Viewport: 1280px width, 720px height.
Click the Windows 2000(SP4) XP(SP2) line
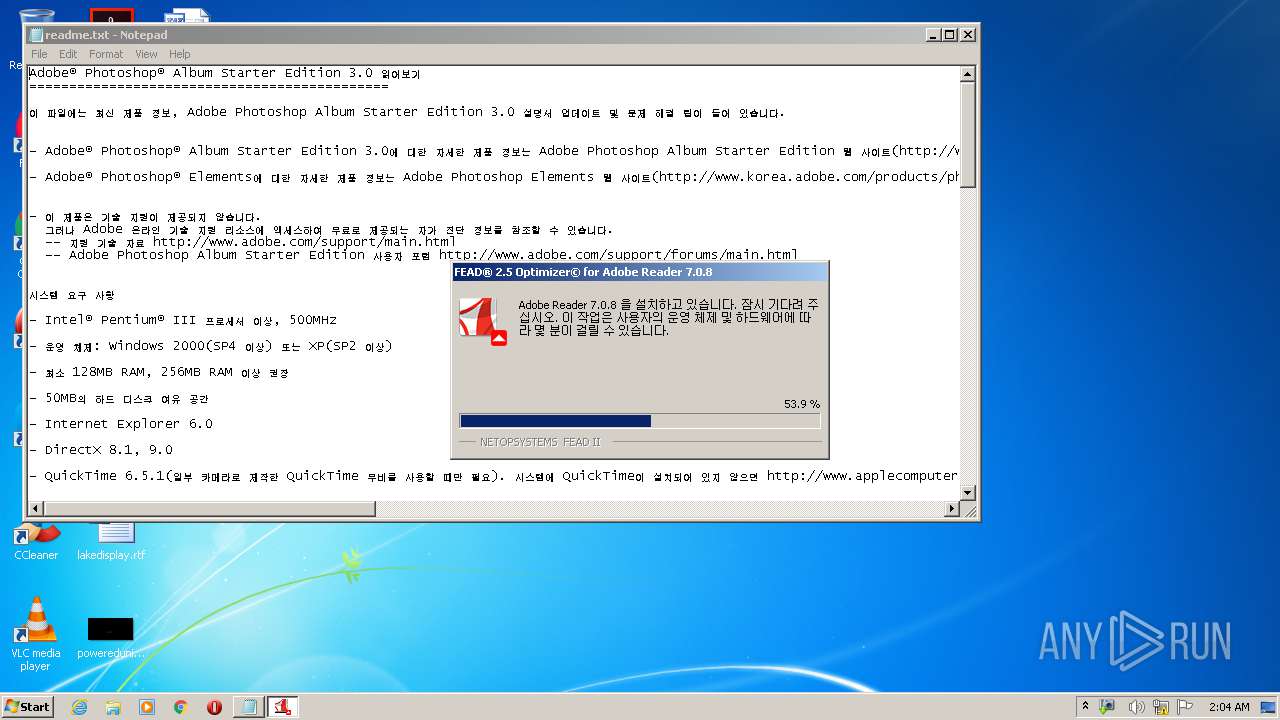[211, 346]
